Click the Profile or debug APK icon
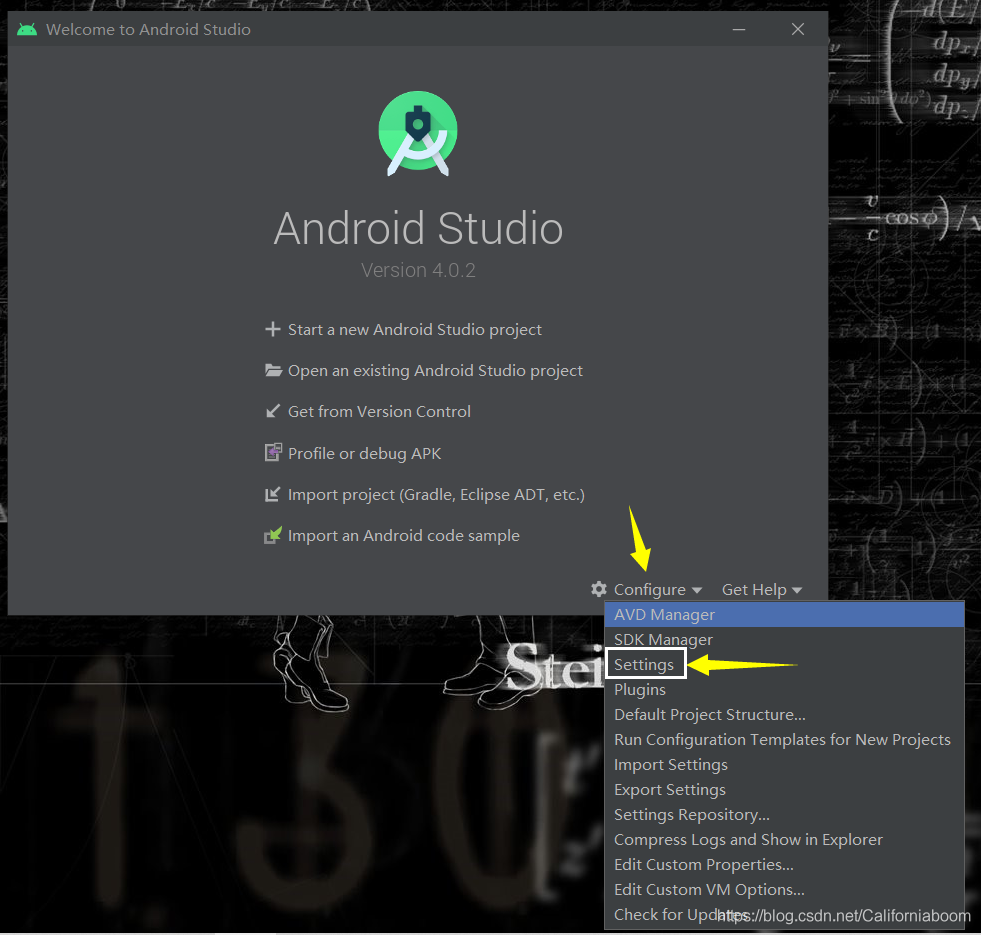Viewport: 981px width, 935px height. tap(273, 452)
